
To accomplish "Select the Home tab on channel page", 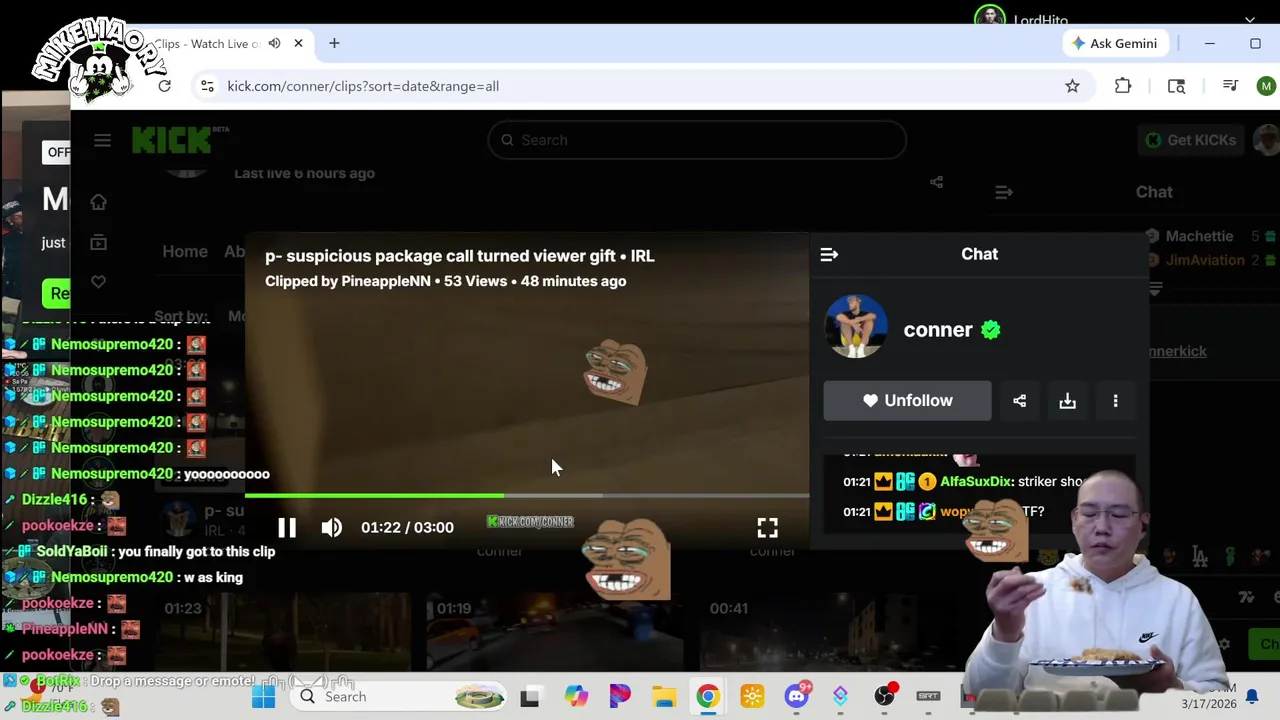I will click(185, 251).
